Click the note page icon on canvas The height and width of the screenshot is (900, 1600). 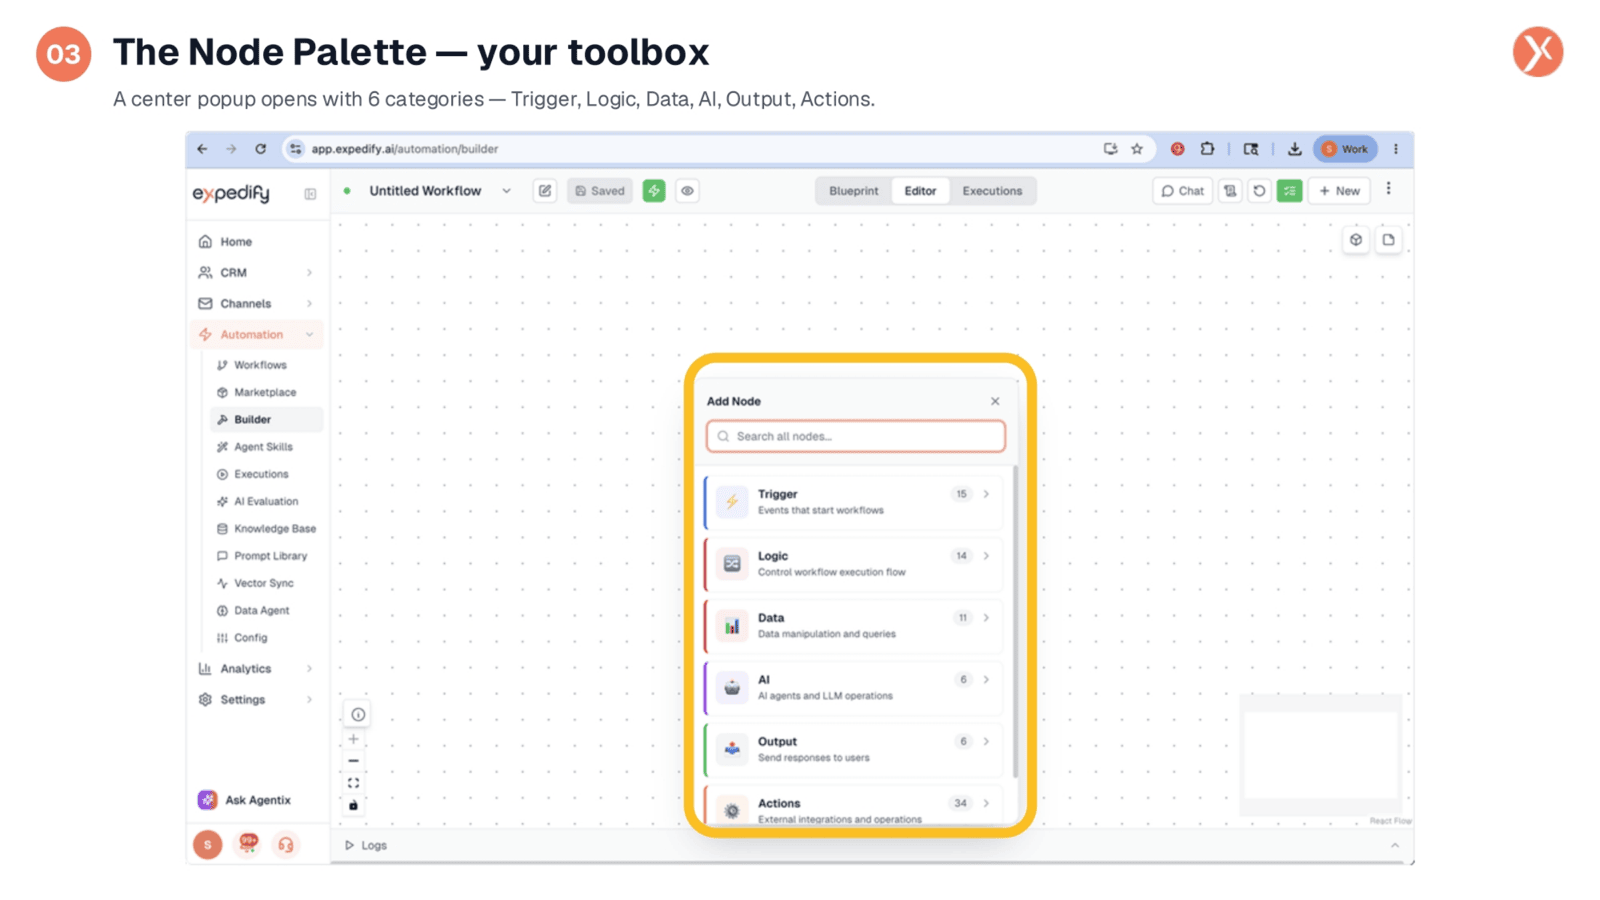pyautogui.click(x=1388, y=240)
